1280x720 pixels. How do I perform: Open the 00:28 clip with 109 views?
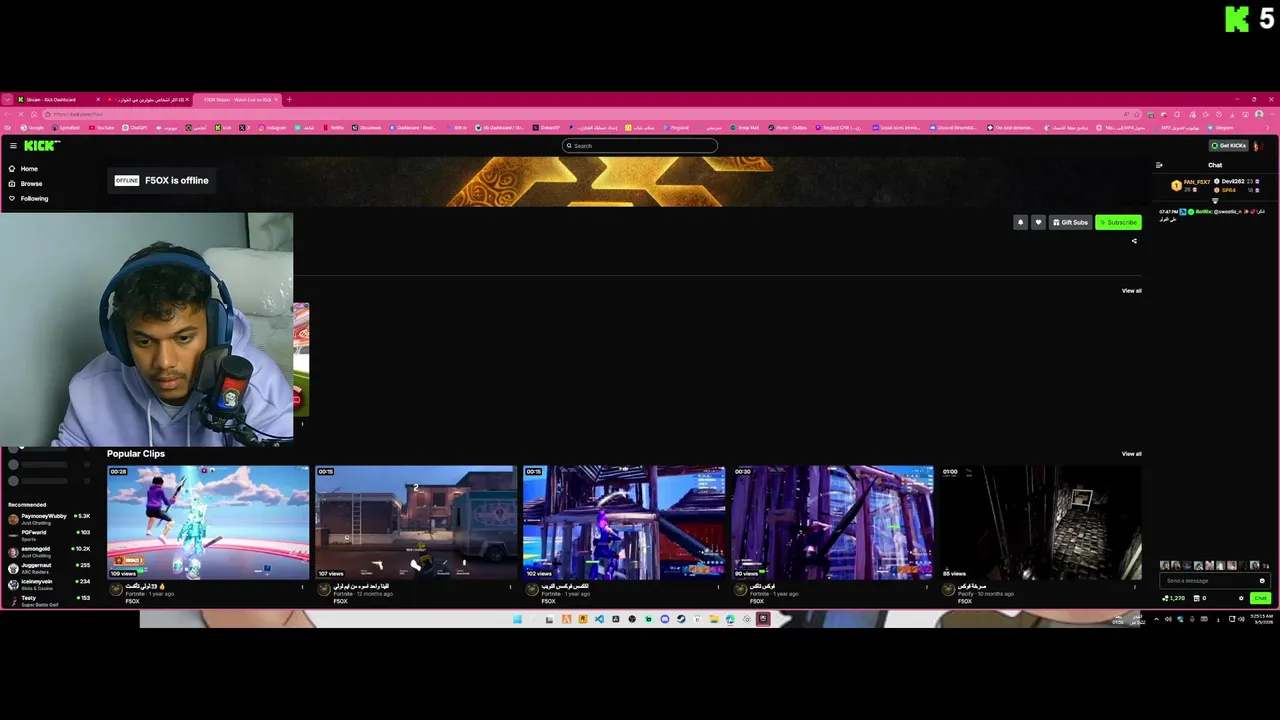point(208,522)
